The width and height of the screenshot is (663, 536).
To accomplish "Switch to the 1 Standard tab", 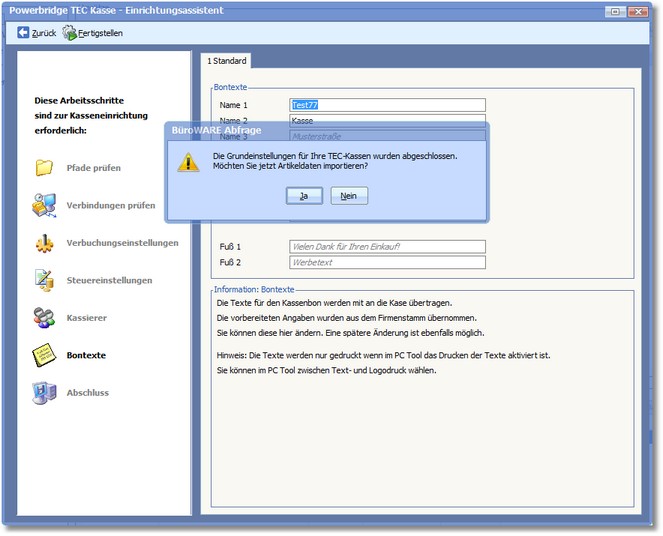I will pyautogui.click(x=226, y=61).
